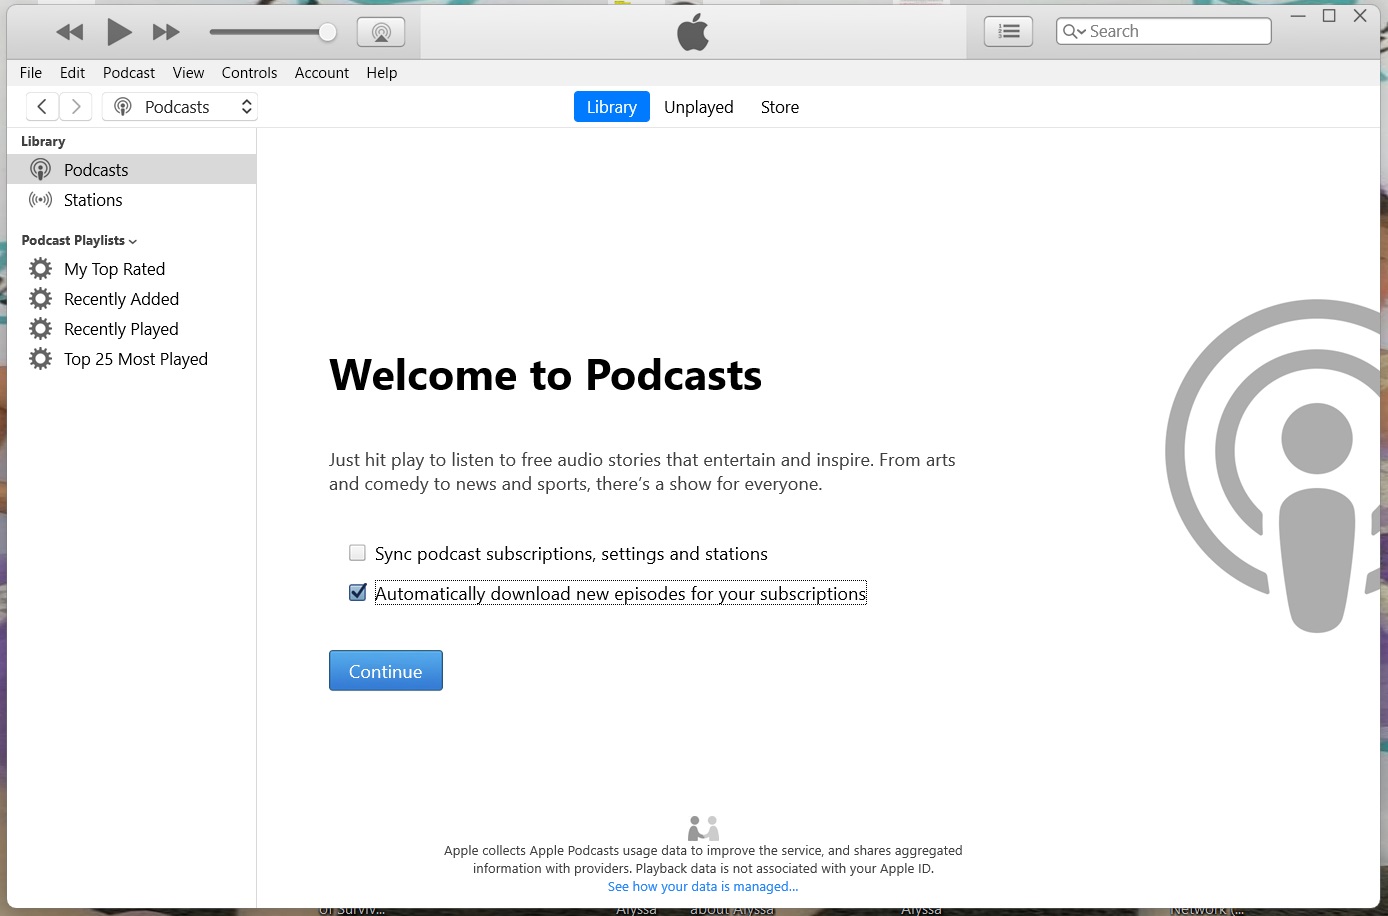Click the gear icon beside My Top Rated
Screen dimensions: 1388x916
(x=40, y=269)
